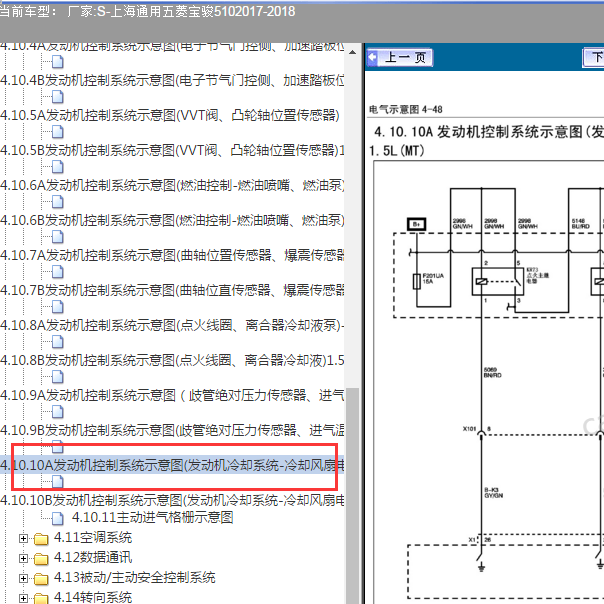
Task: Go to previous page with 上一页 button
Action: tap(399, 58)
